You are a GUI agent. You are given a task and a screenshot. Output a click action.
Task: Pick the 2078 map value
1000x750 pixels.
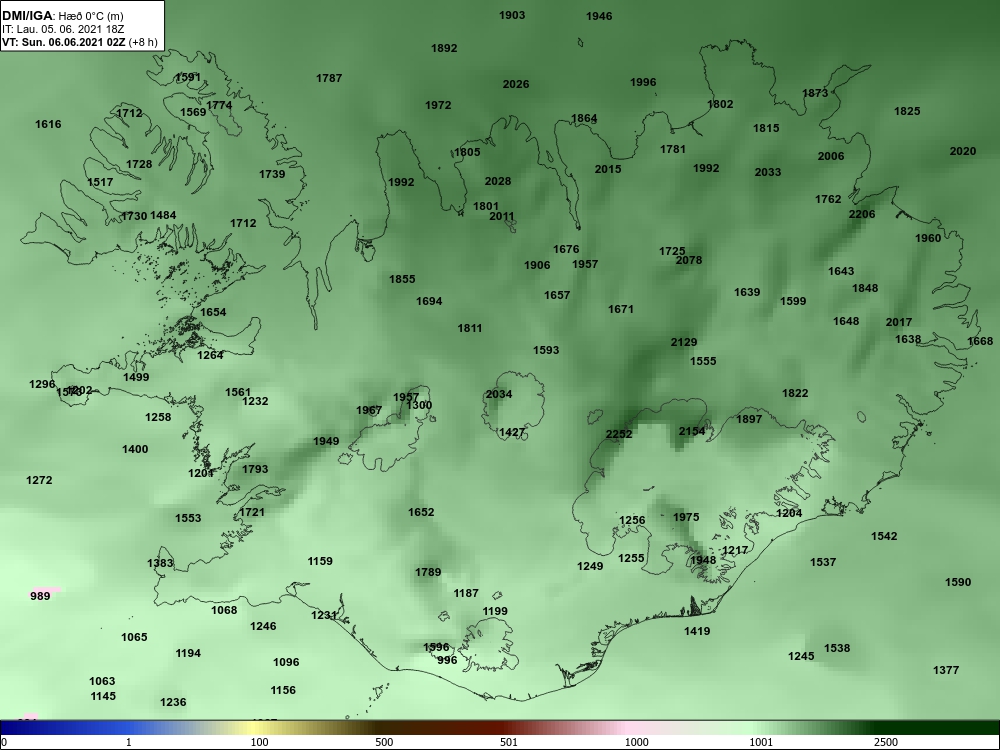click(689, 260)
